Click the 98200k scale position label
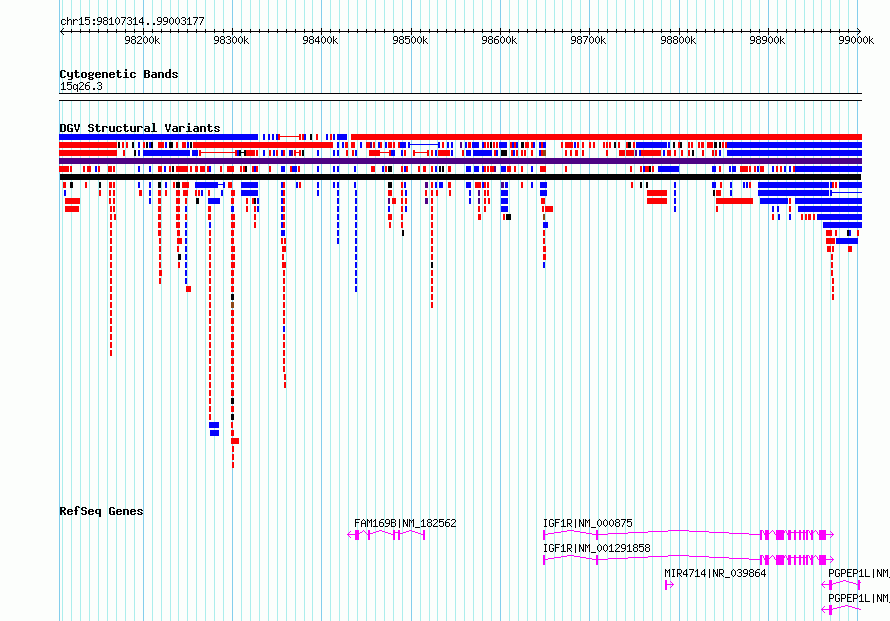 click(x=142, y=40)
